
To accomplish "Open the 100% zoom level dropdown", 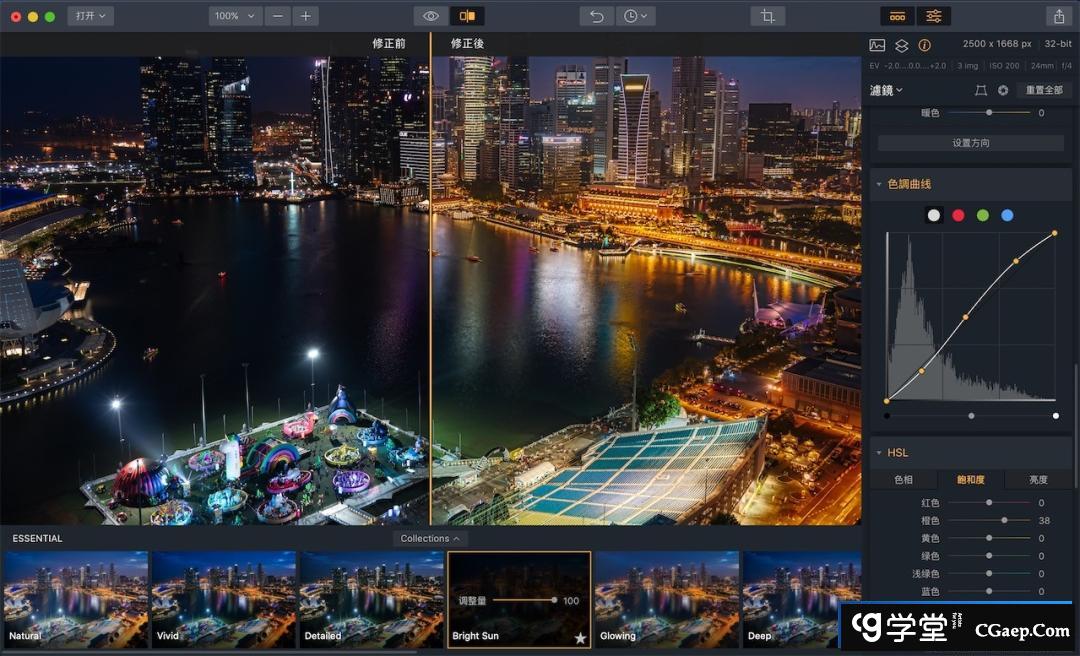I will (x=235, y=16).
